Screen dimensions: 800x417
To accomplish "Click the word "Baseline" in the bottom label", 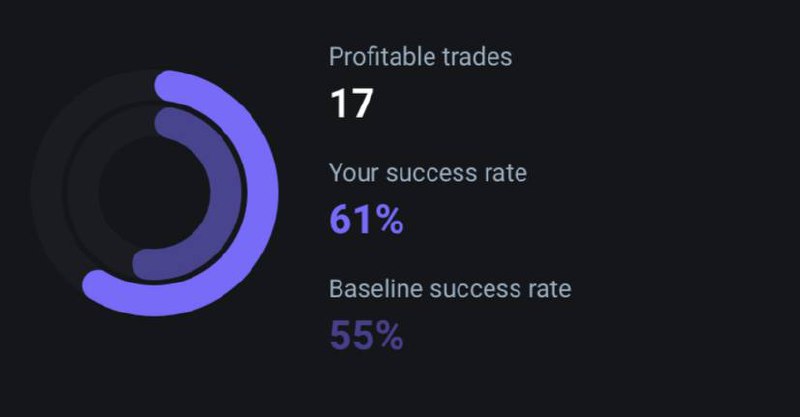I will point(377,289).
